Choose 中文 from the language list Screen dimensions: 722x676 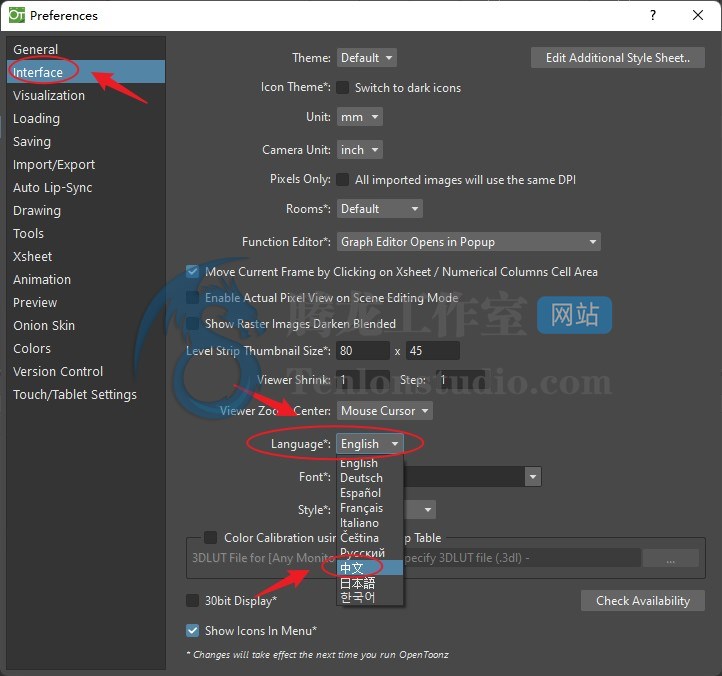click(x=352, y=568)
